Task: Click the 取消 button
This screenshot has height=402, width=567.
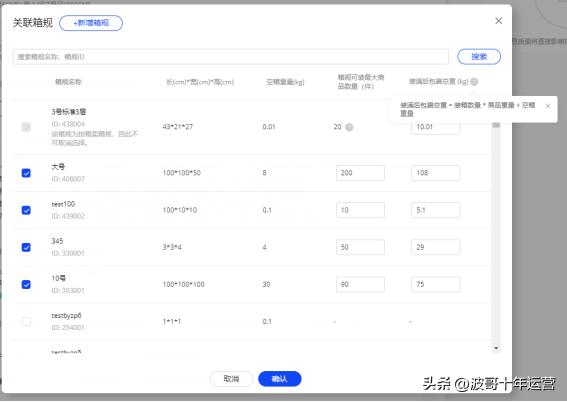Action: point(231,379)
